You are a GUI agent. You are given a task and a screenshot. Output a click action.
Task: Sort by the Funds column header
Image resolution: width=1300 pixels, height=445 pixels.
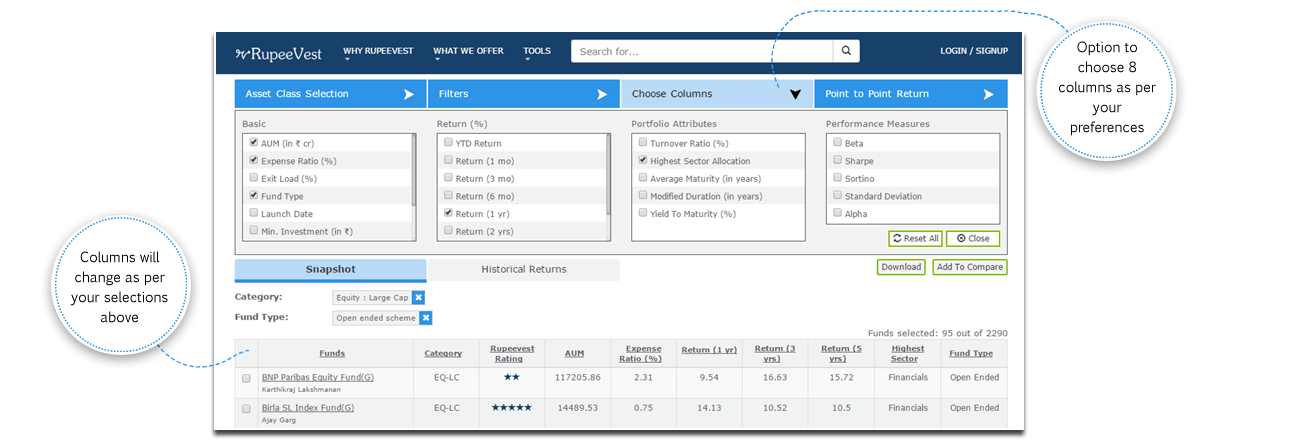332,353
